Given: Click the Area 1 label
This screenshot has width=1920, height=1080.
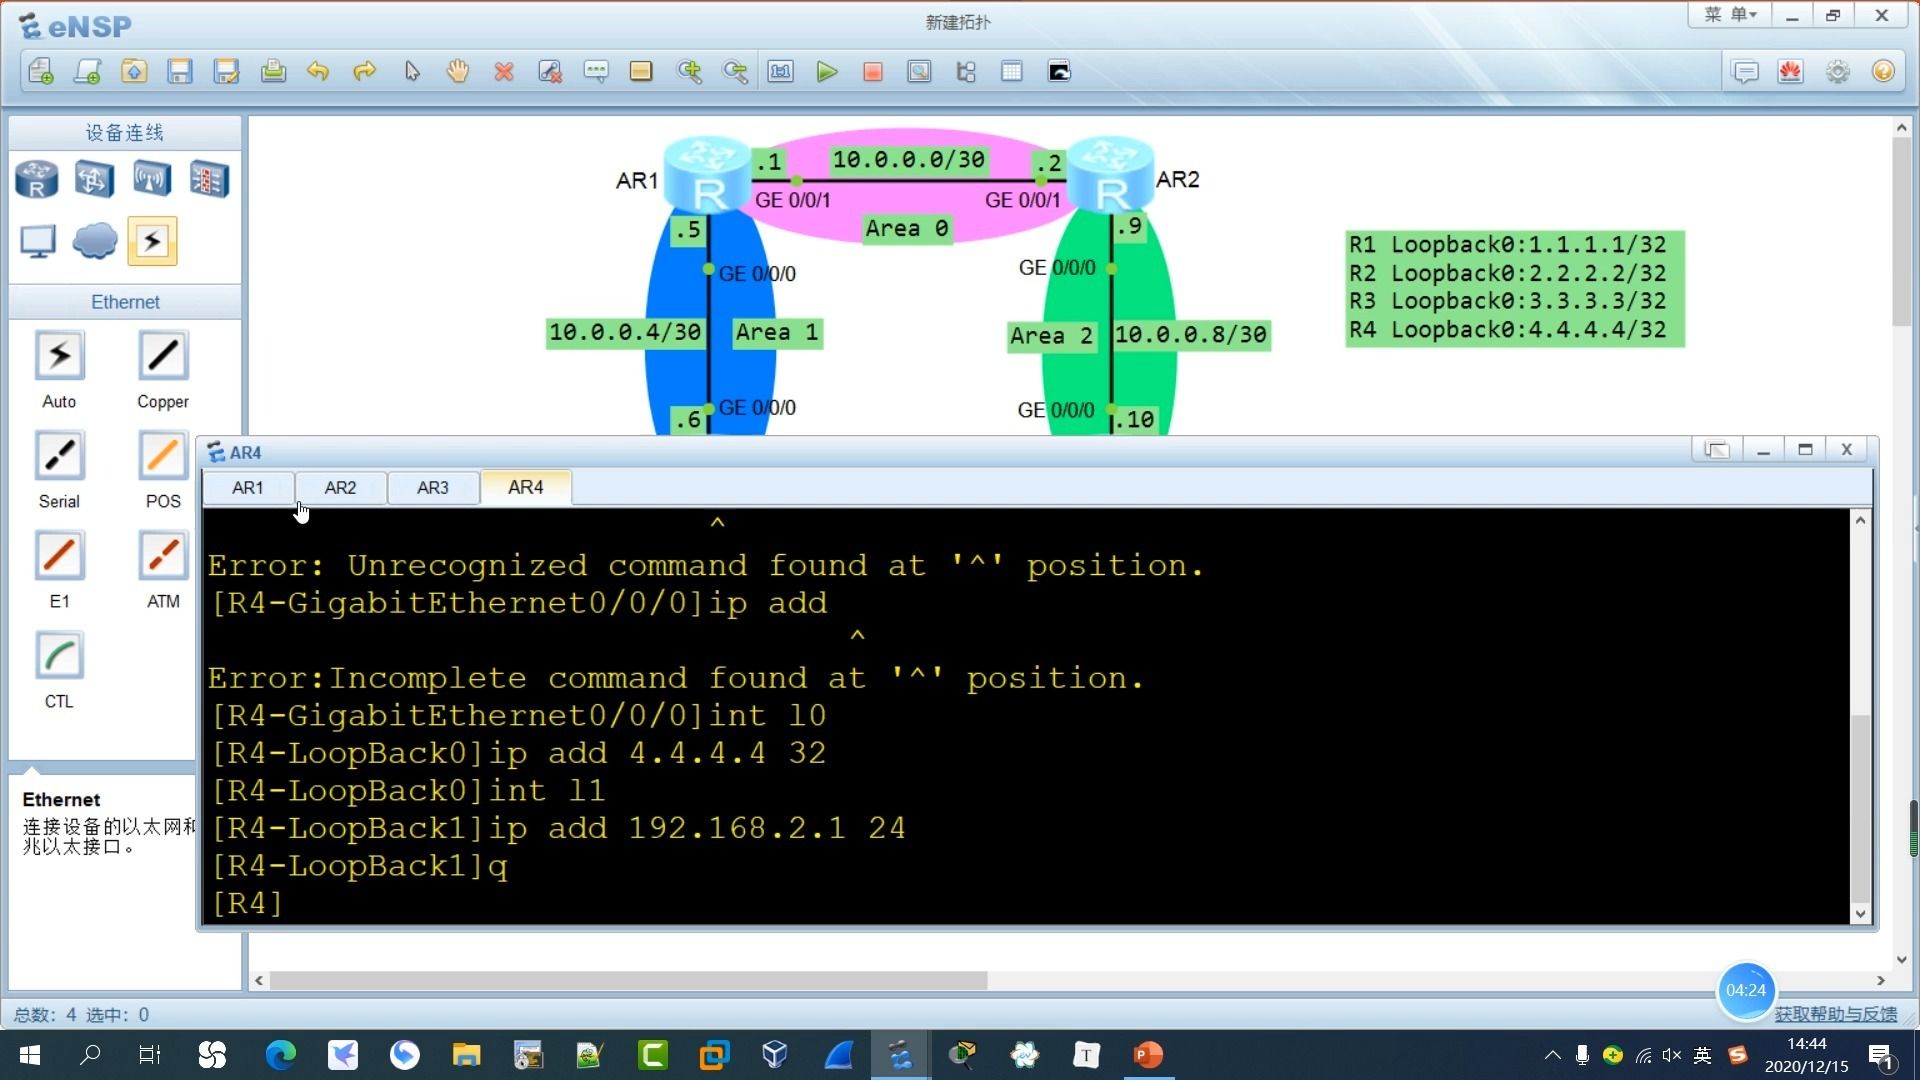Looking at the screenshot, I should 777,333.
